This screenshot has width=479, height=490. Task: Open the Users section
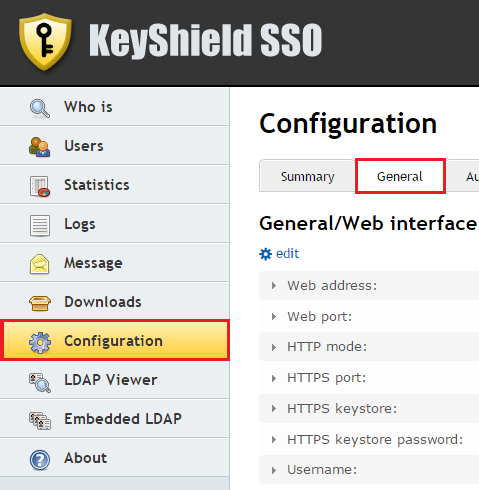tap(115, 146)
